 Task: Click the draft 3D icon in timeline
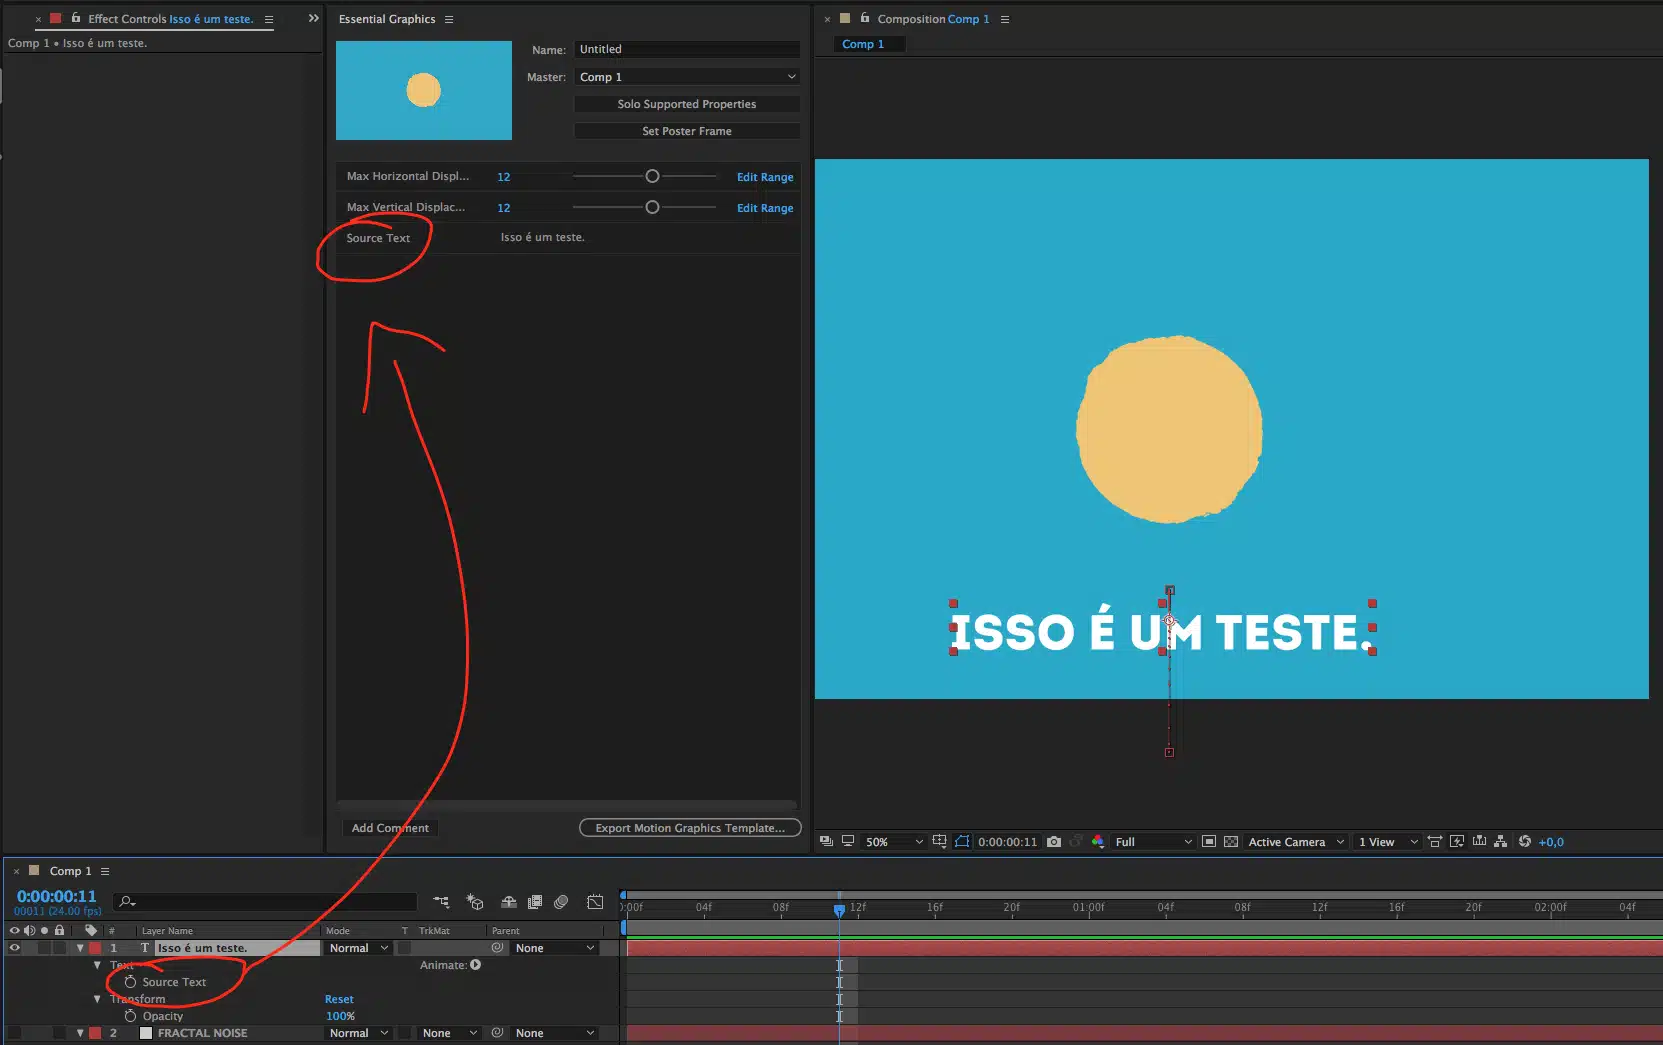(x=475, y=902)
